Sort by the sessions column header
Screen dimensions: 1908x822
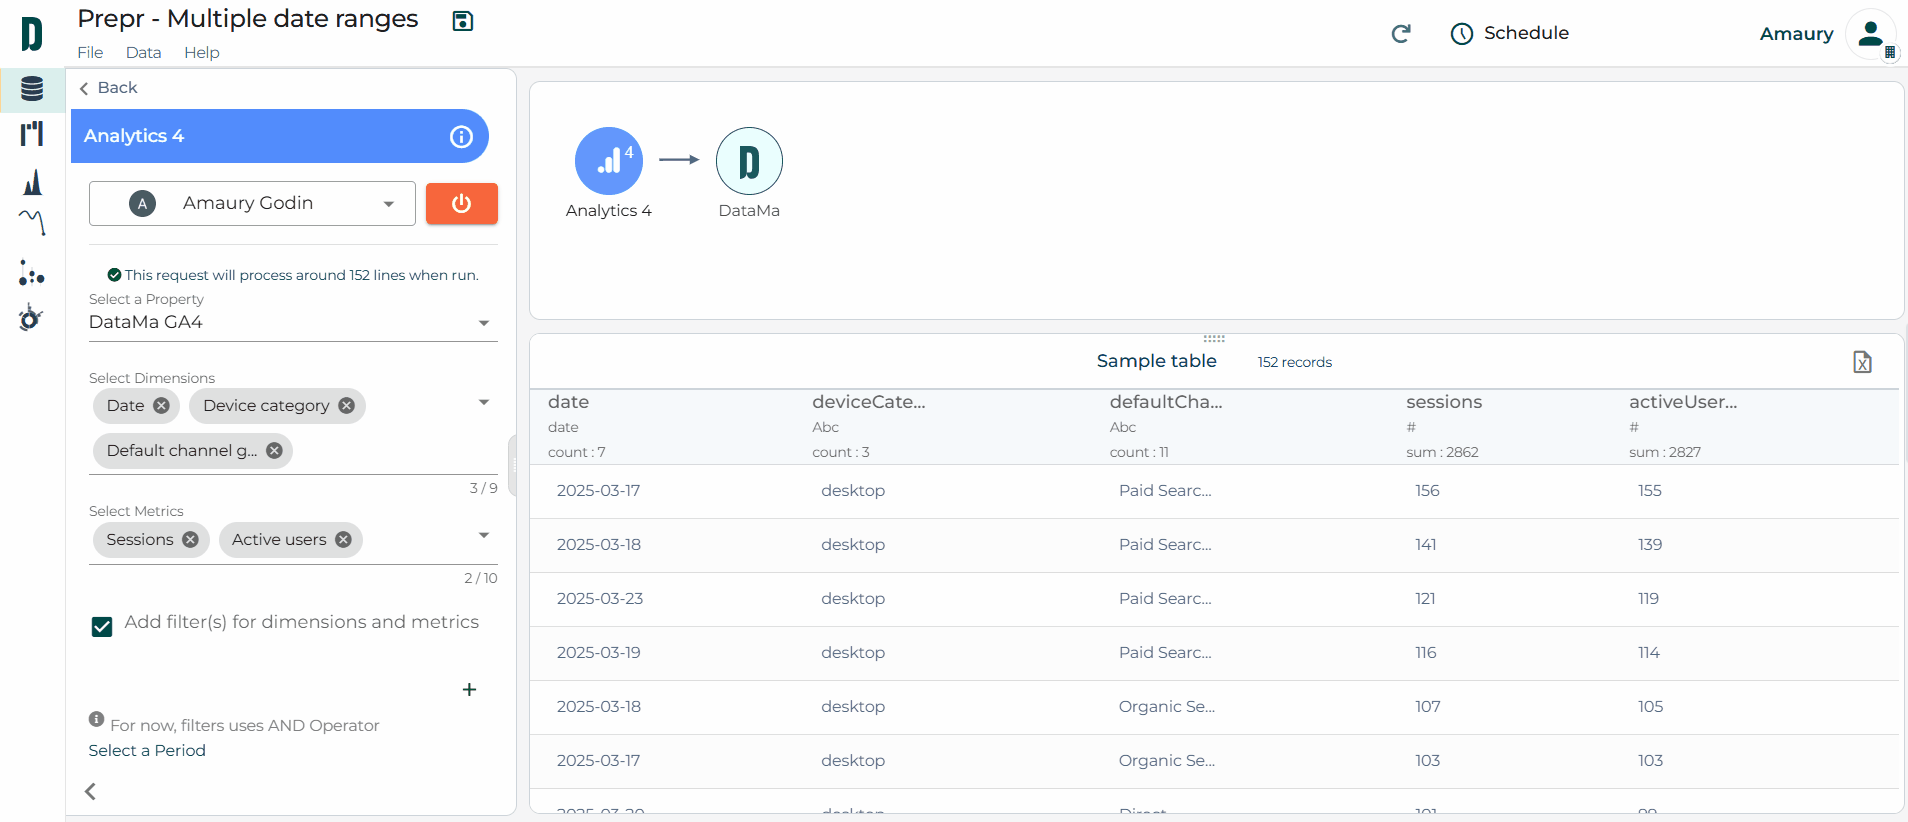[1444, 402]
